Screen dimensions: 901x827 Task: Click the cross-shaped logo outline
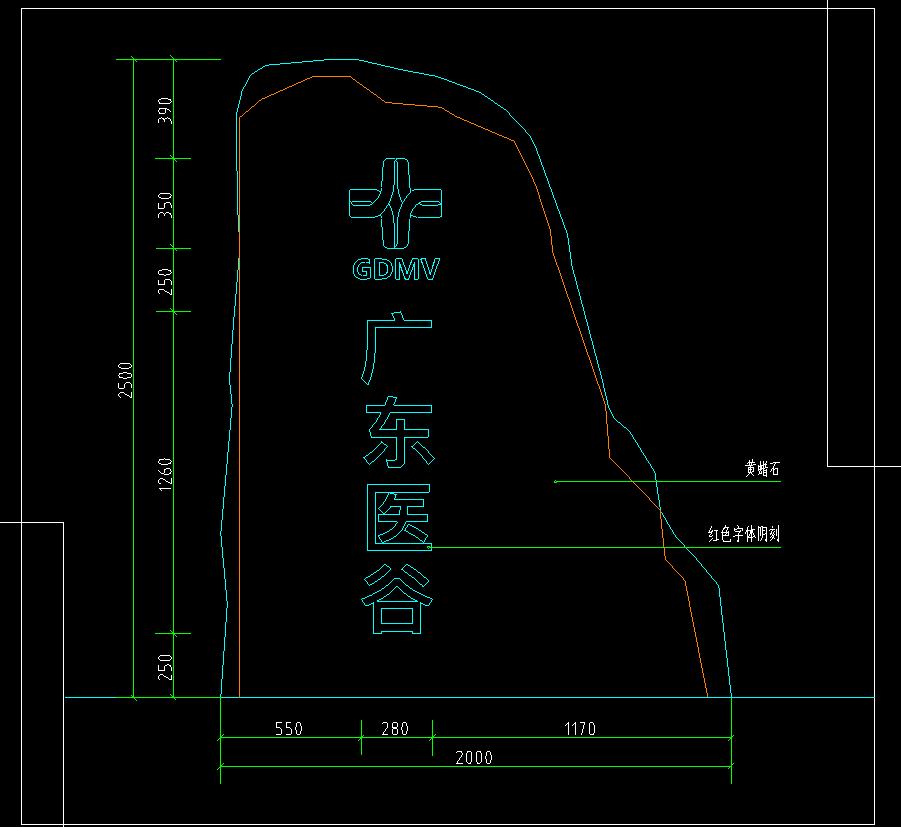pos(395,203)
